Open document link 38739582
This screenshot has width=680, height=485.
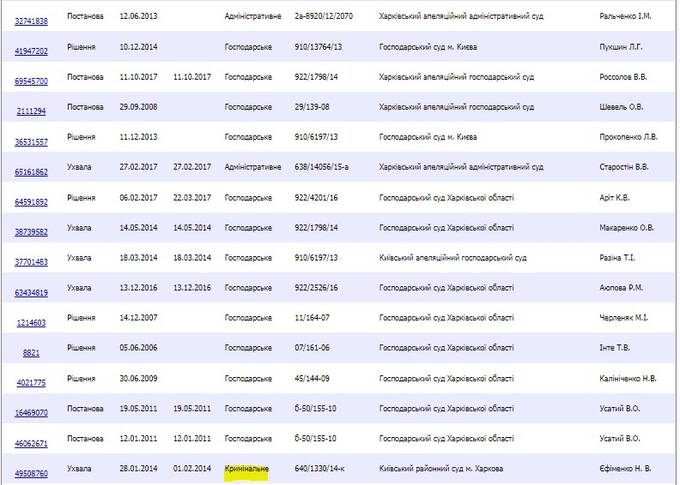tap(31, 231)
